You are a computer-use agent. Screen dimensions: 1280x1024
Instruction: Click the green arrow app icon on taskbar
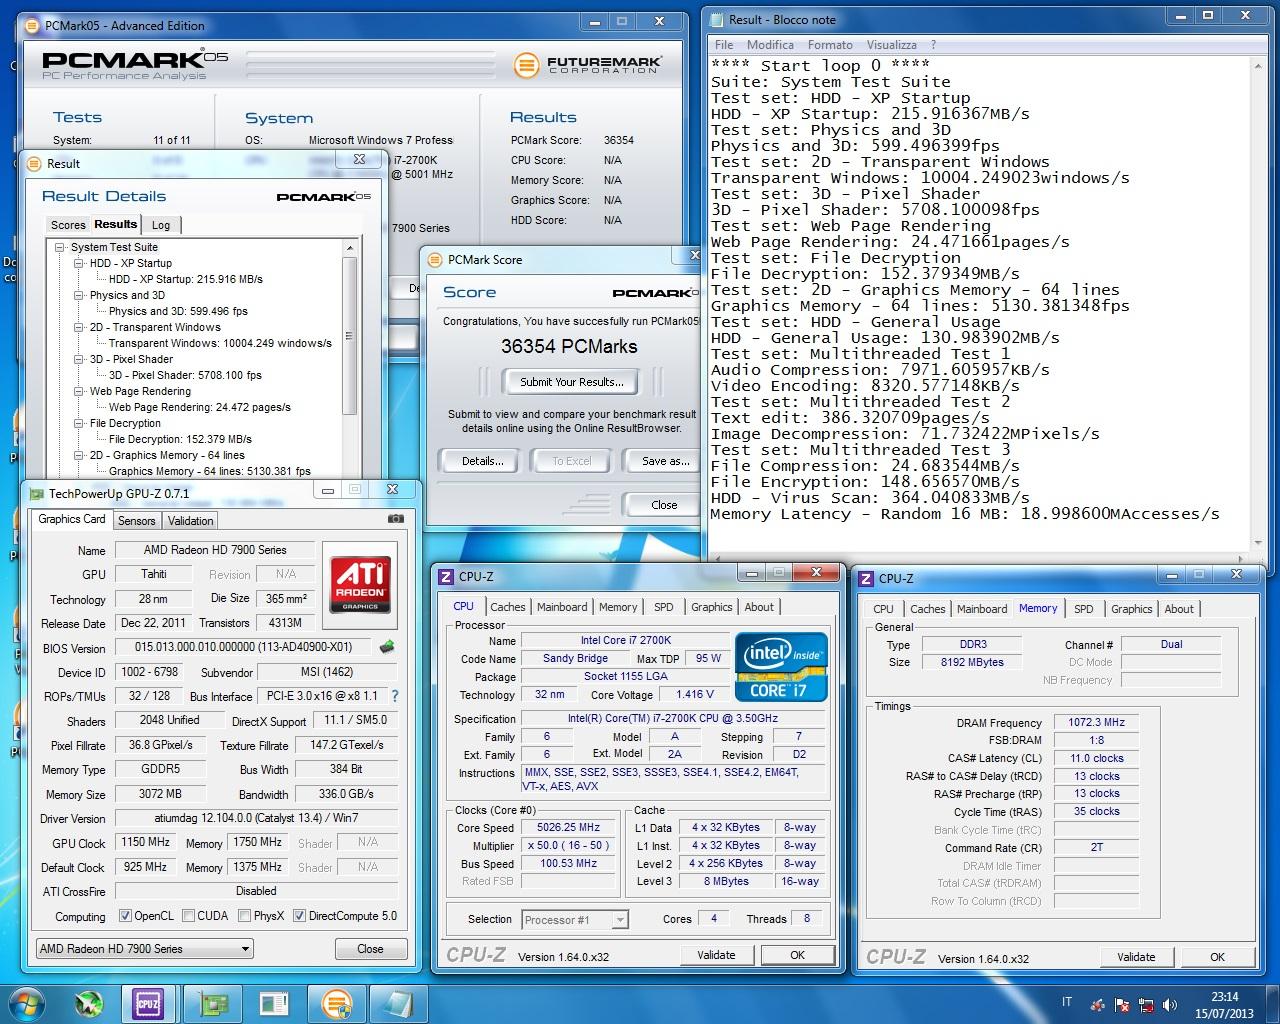click(89, 1003)
